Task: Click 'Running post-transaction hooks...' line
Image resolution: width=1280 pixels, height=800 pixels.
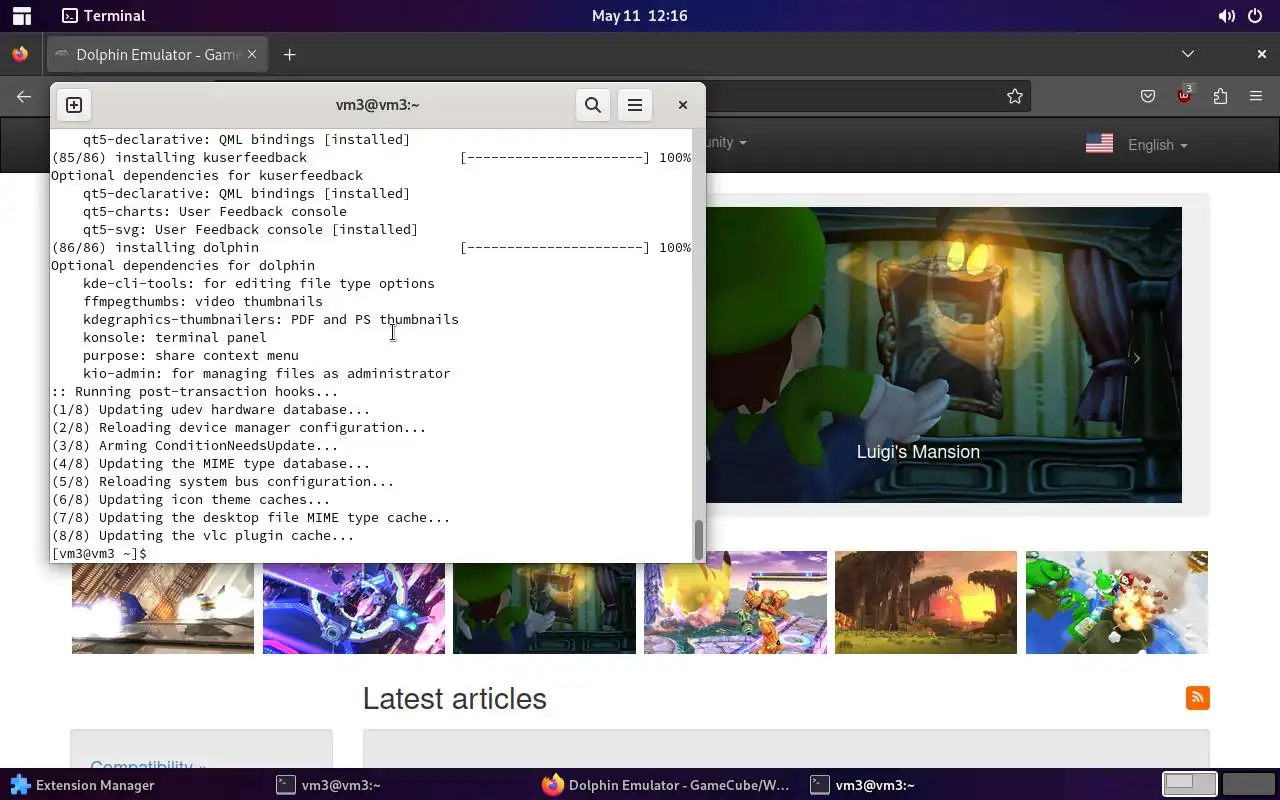Action: [195, 391]
